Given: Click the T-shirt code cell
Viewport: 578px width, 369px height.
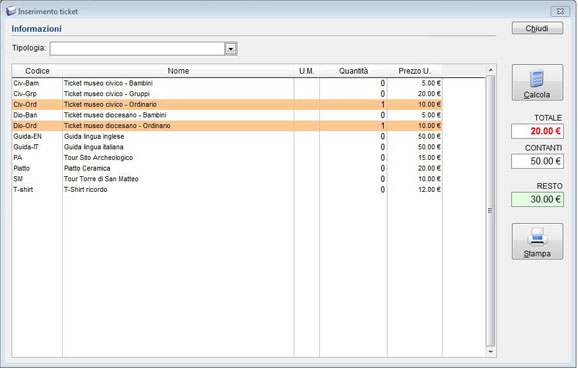Looking at the screenshot, I should tap(37, 190).
